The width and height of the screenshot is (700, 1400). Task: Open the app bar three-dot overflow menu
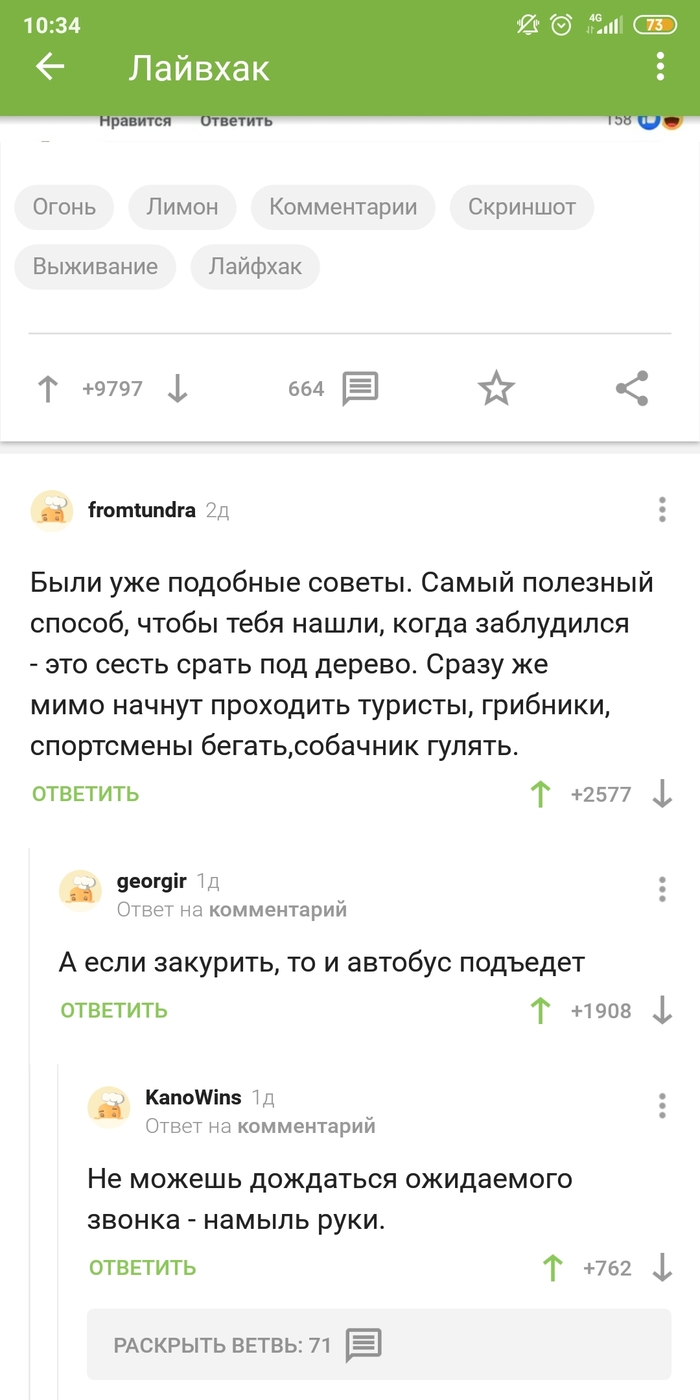coord(658,67)
